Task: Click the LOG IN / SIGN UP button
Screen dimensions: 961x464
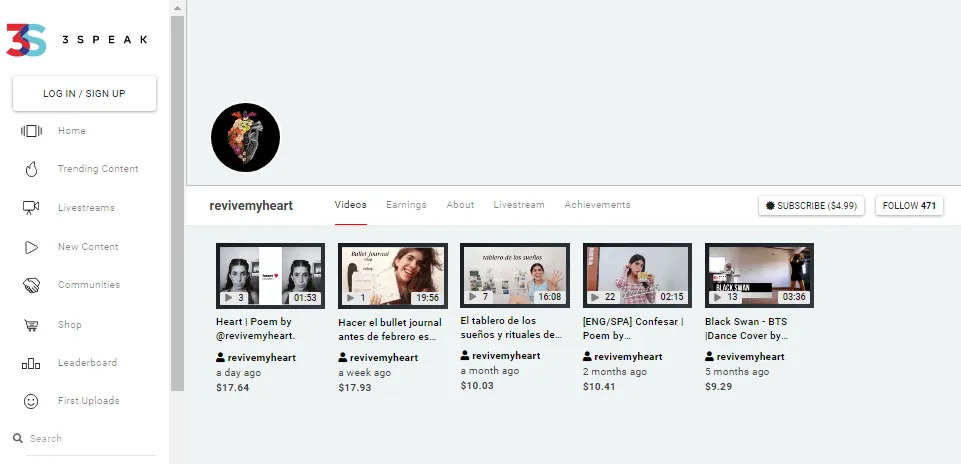Action: click(85, 94)
